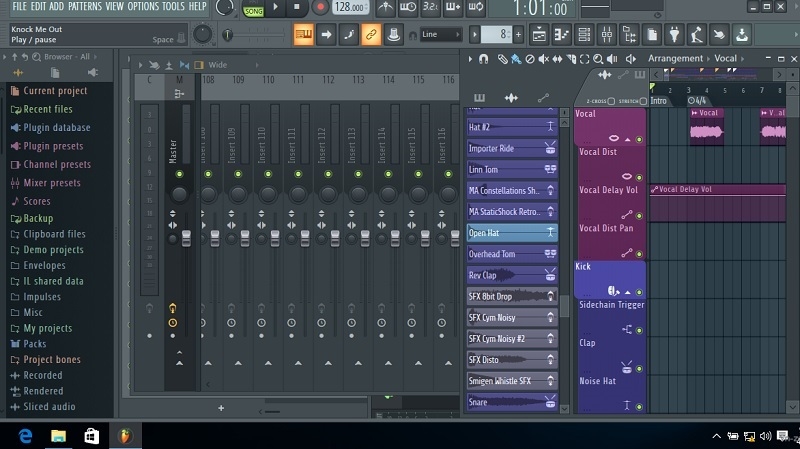The image size is (800, 449).
Task: Open the Channel rack view from the toolbar
Action: 584,35
